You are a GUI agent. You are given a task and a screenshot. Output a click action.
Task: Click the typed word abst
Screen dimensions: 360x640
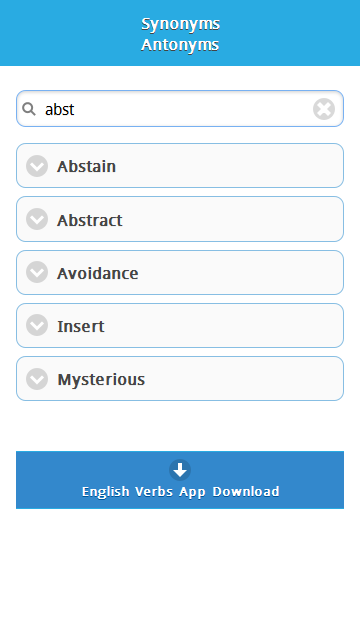click(x=60, y=109)
